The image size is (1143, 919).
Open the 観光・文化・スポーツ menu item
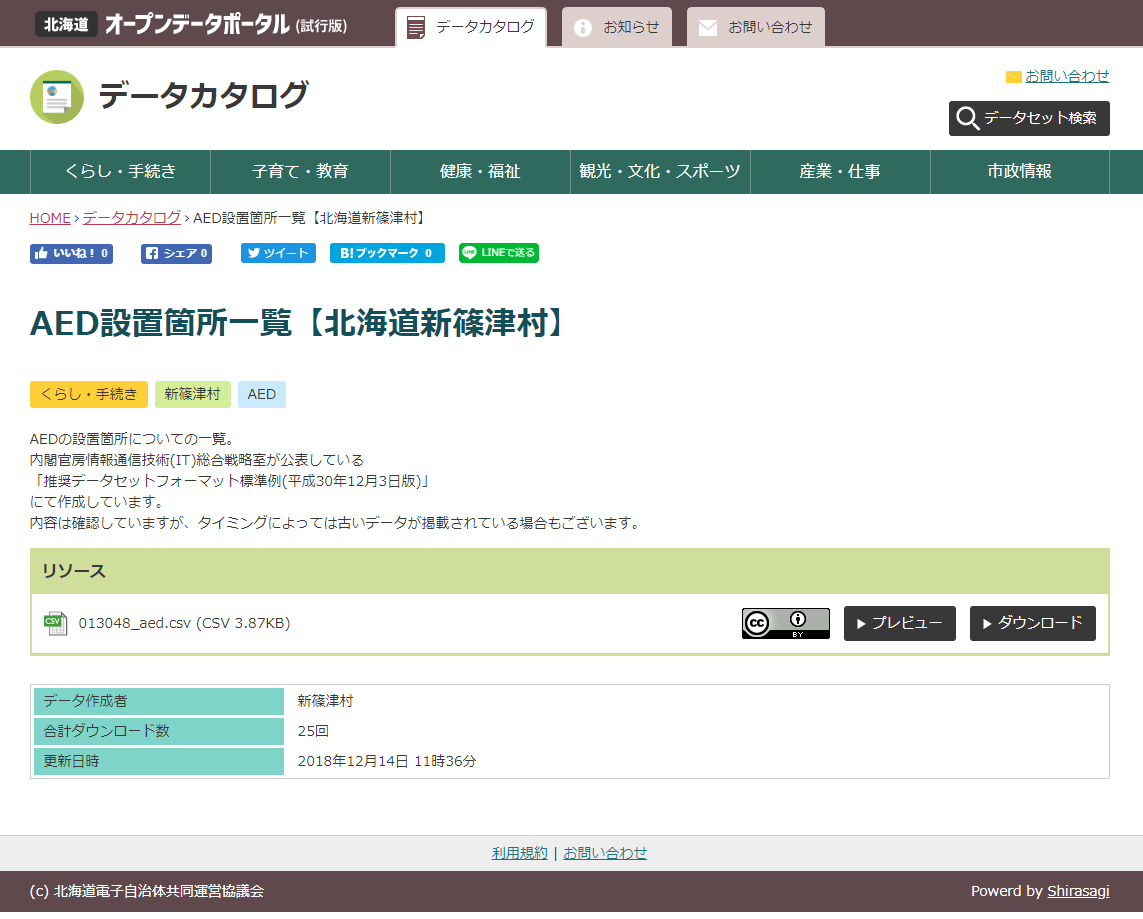point(660,172)
